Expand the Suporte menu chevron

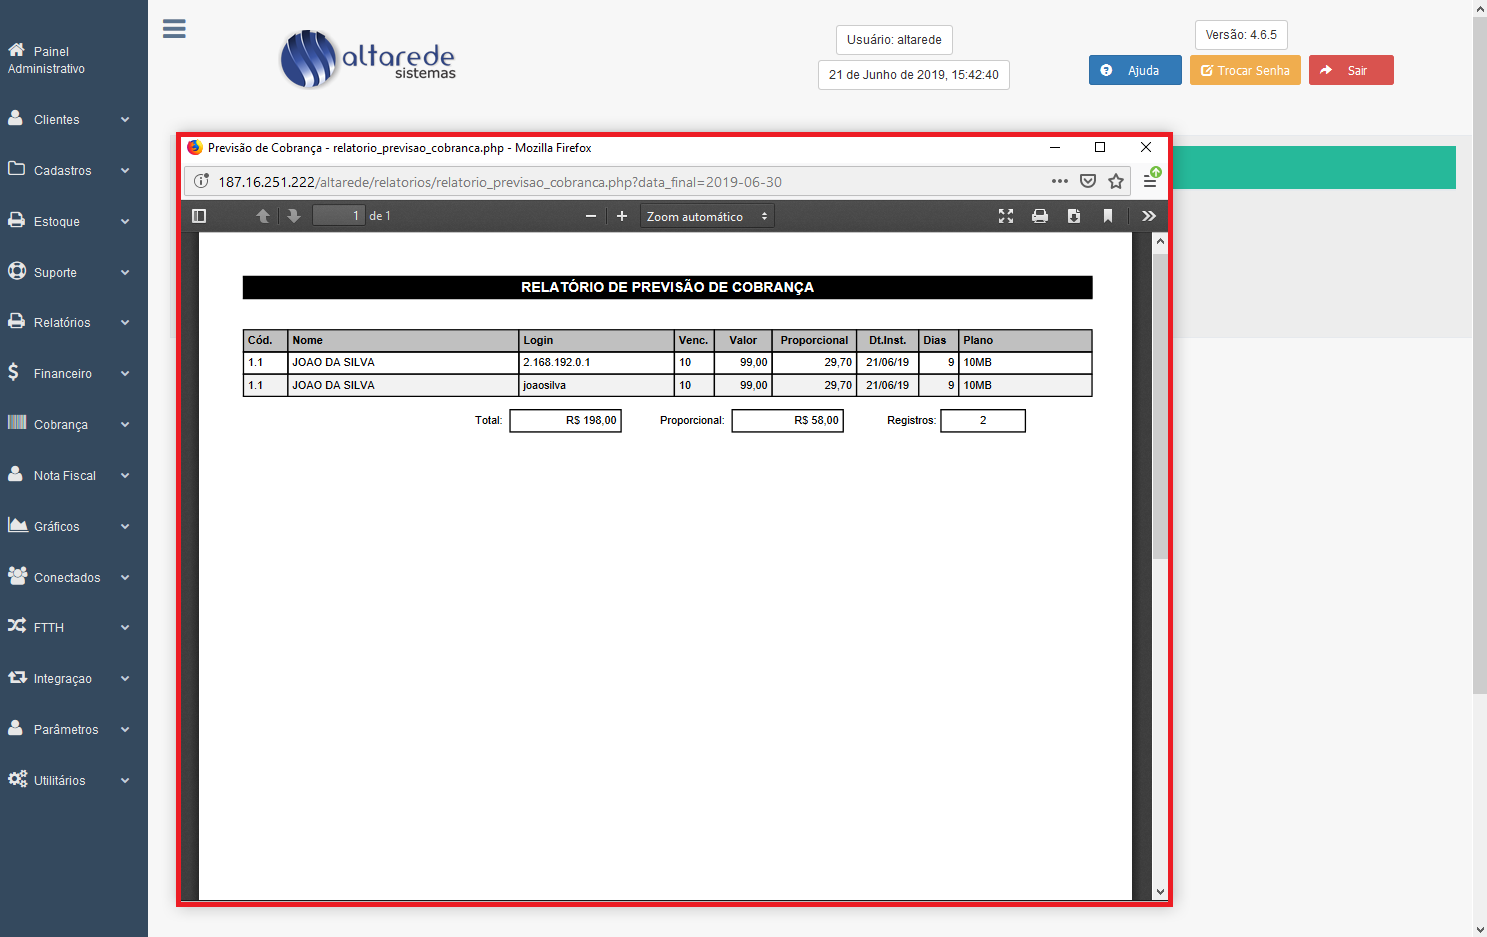[125, 272]
